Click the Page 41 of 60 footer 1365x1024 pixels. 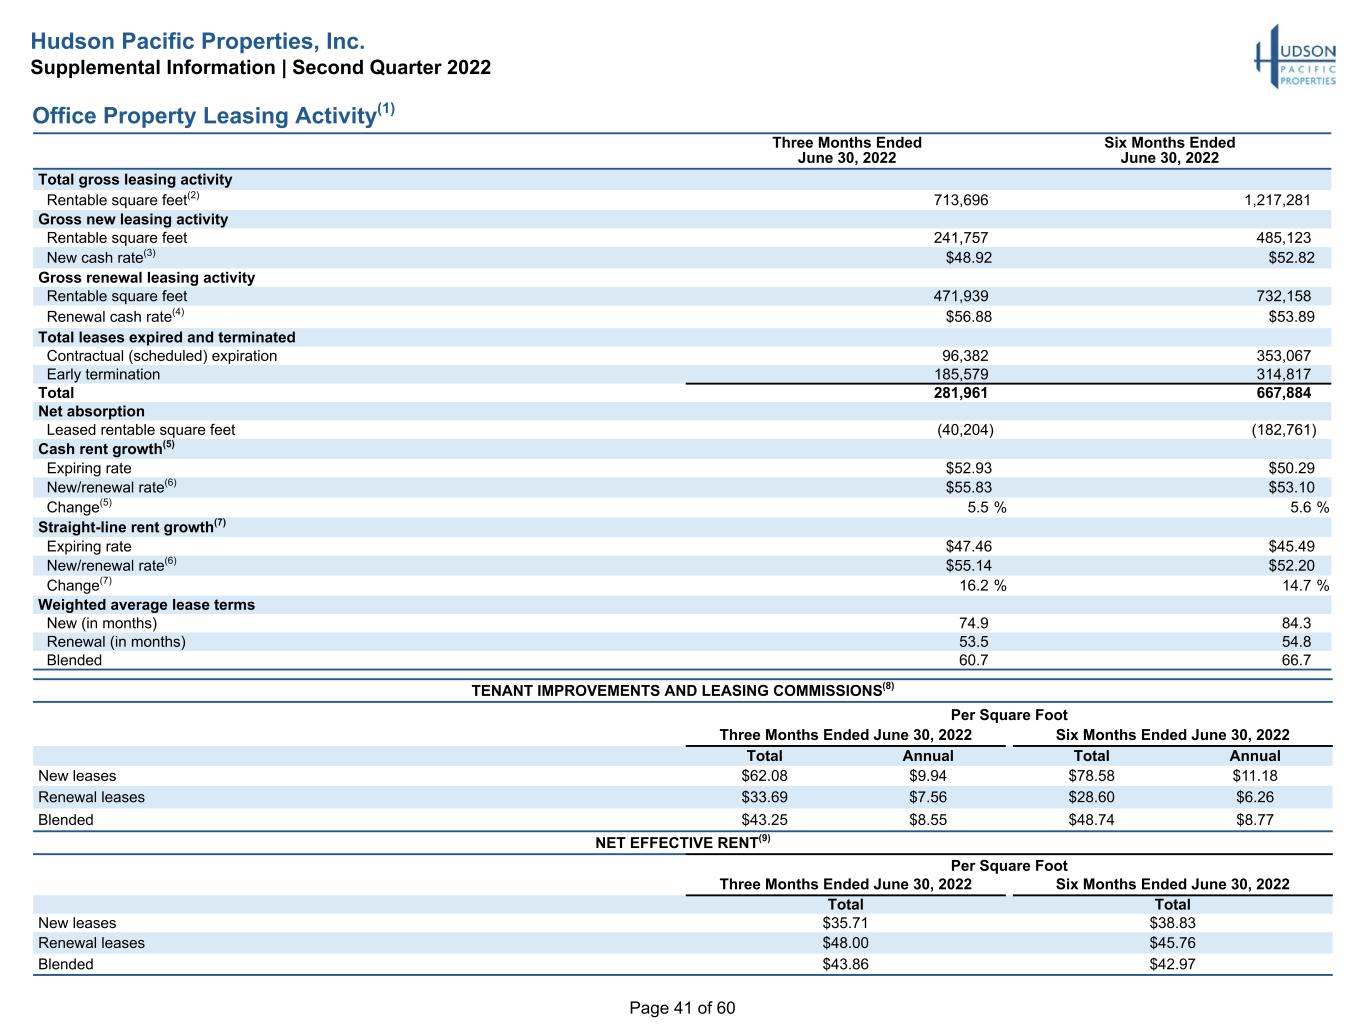(682, 1008)
